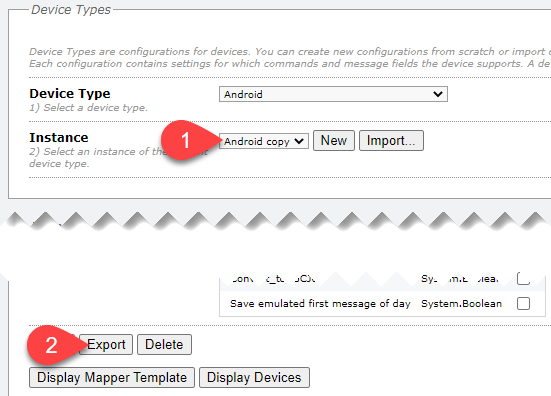Click the Device Type label
This screenshot has height=396, width=551.
[x=70, y=93]
